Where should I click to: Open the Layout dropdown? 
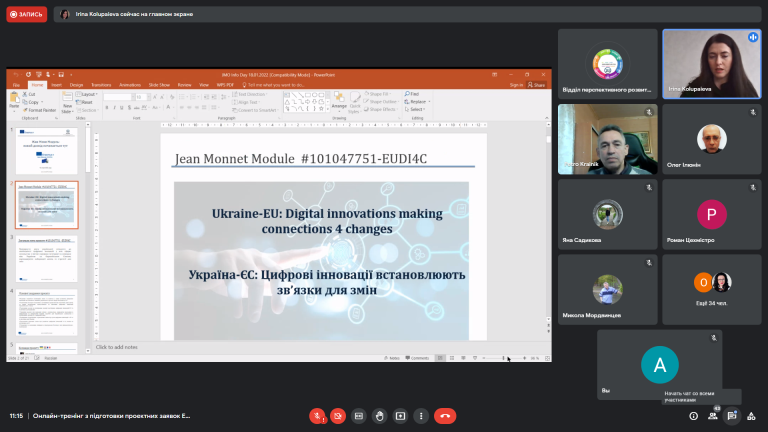tap(87, 94)
